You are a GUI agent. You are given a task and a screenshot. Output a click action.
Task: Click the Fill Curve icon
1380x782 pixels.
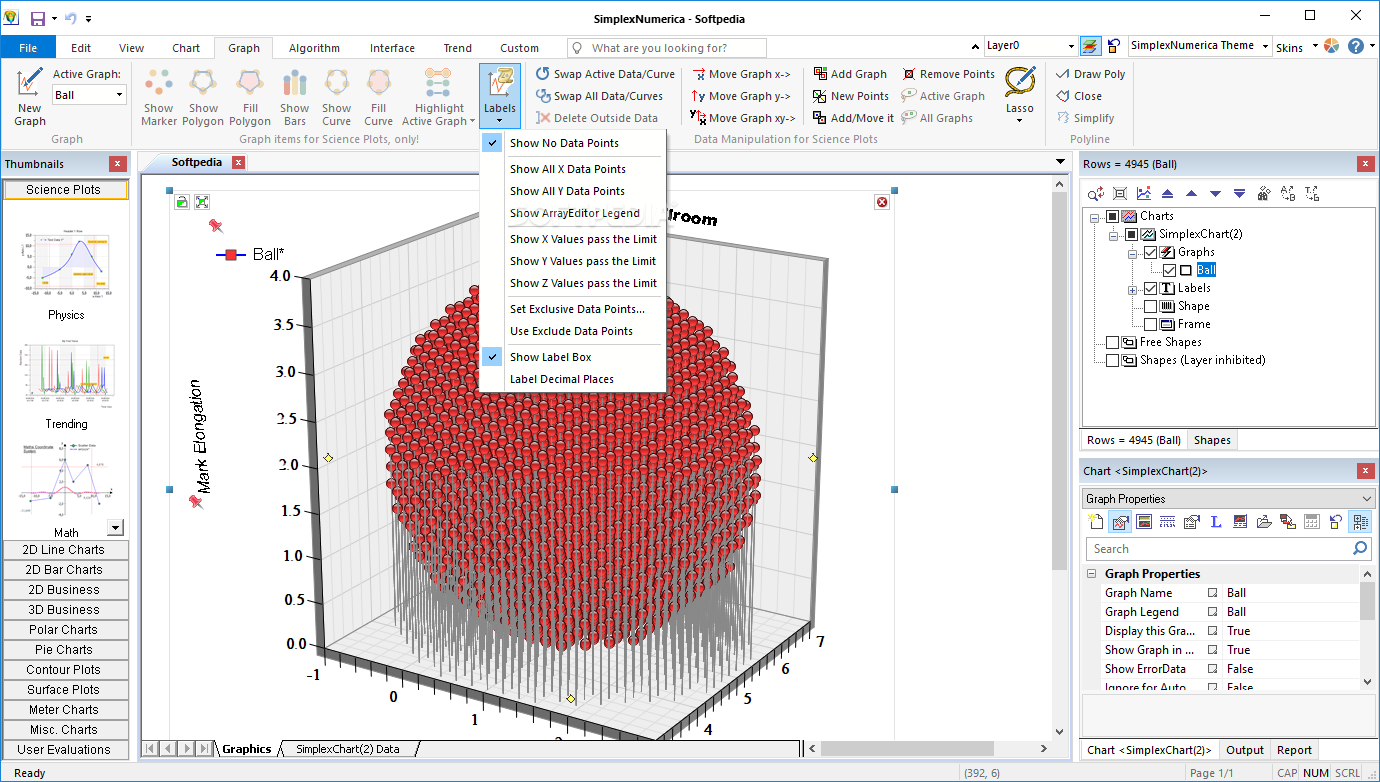(379, 82)
